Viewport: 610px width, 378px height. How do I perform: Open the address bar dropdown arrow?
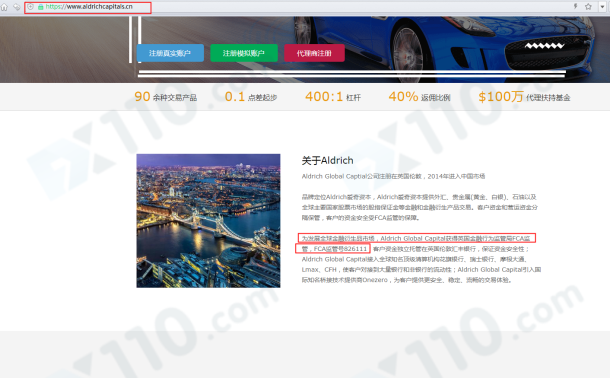pyautogui.click(x=602, y=7)
